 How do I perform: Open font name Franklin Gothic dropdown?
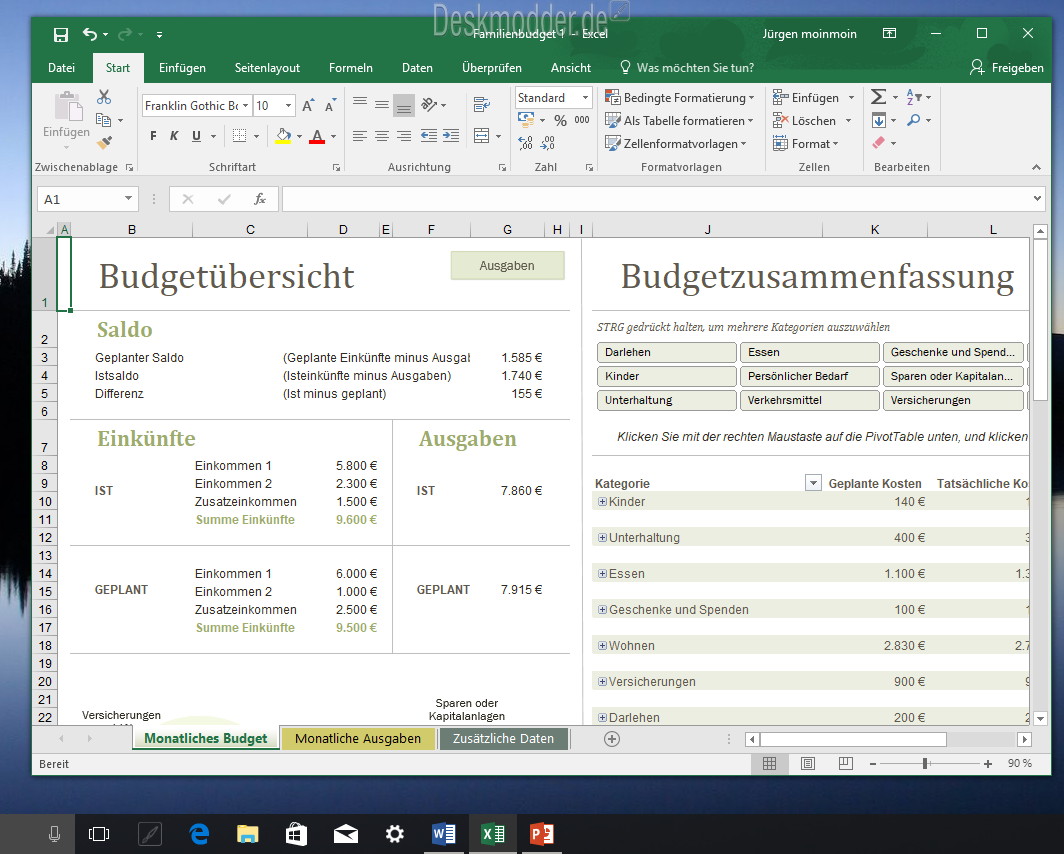[245, 105]
